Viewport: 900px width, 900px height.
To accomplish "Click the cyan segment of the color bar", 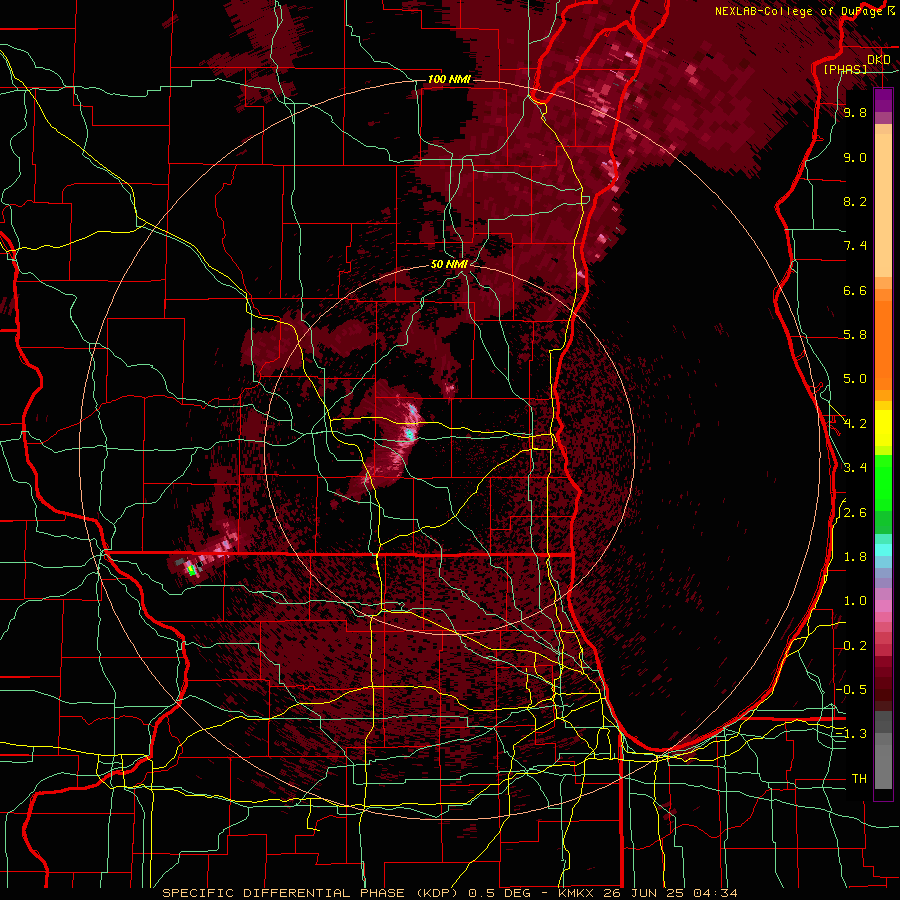I will point(883,550).
